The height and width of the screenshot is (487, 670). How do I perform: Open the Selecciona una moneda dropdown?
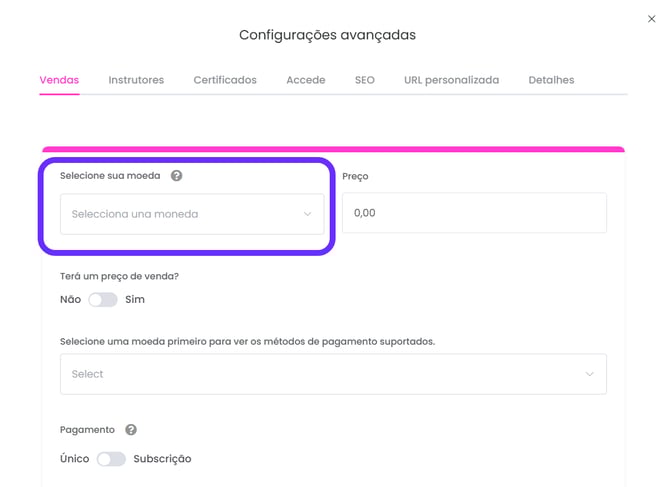(x=192, y=214)
